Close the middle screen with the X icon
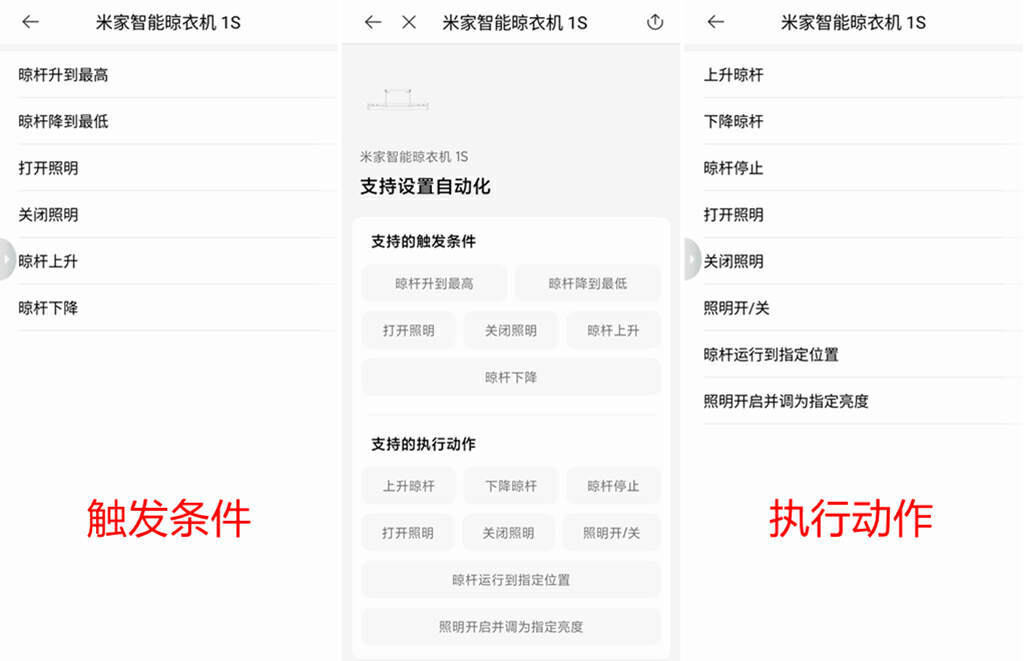 point(409,22)
